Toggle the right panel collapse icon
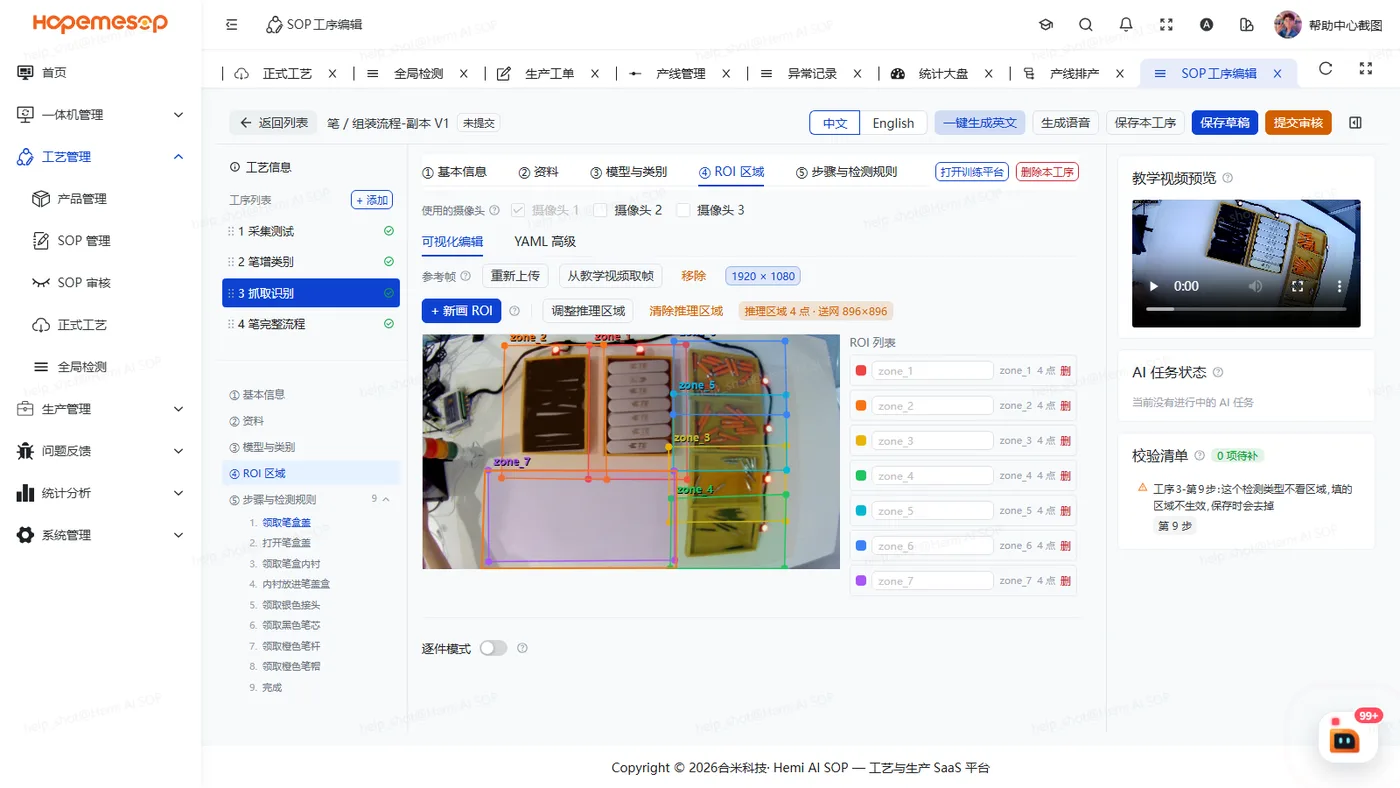Image resolution: width=1400 pixels, height=788 pixels. 1356,123
